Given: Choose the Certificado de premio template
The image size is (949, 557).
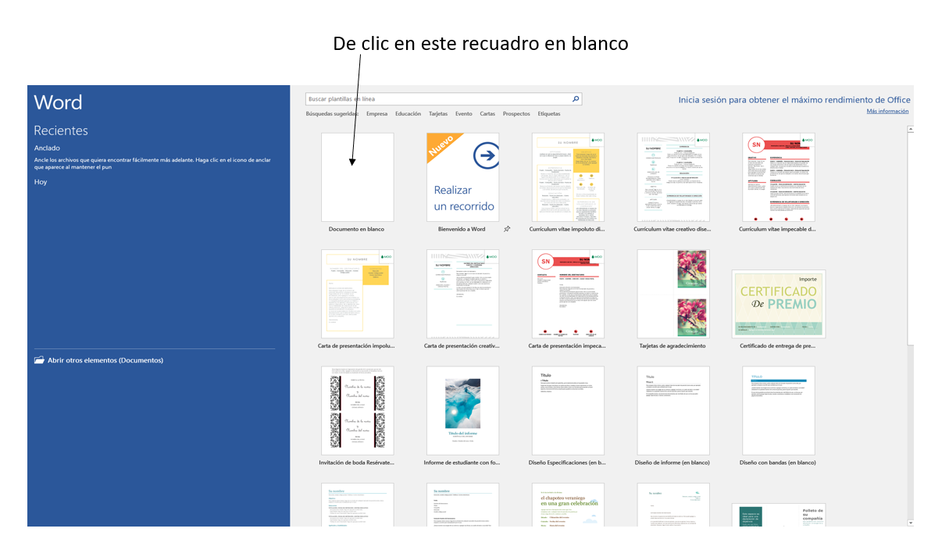Looking at the screenshot, I should point(778,304).
